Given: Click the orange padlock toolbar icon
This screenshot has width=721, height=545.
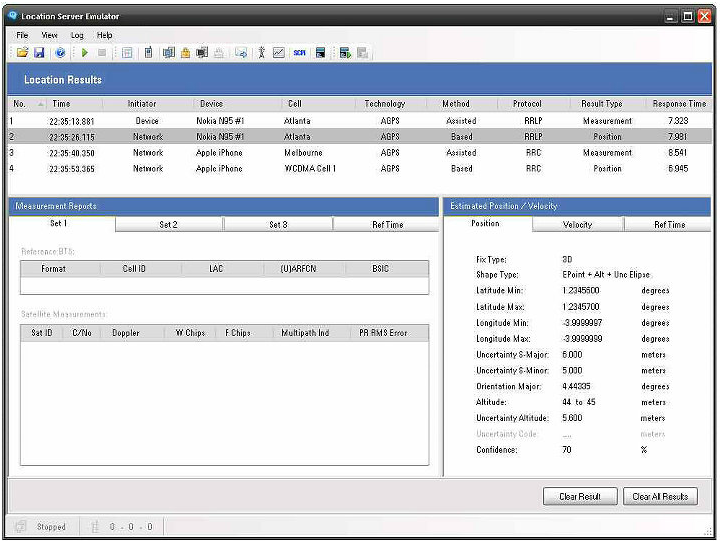Looking at the screenshot, I should coord(185,52).
